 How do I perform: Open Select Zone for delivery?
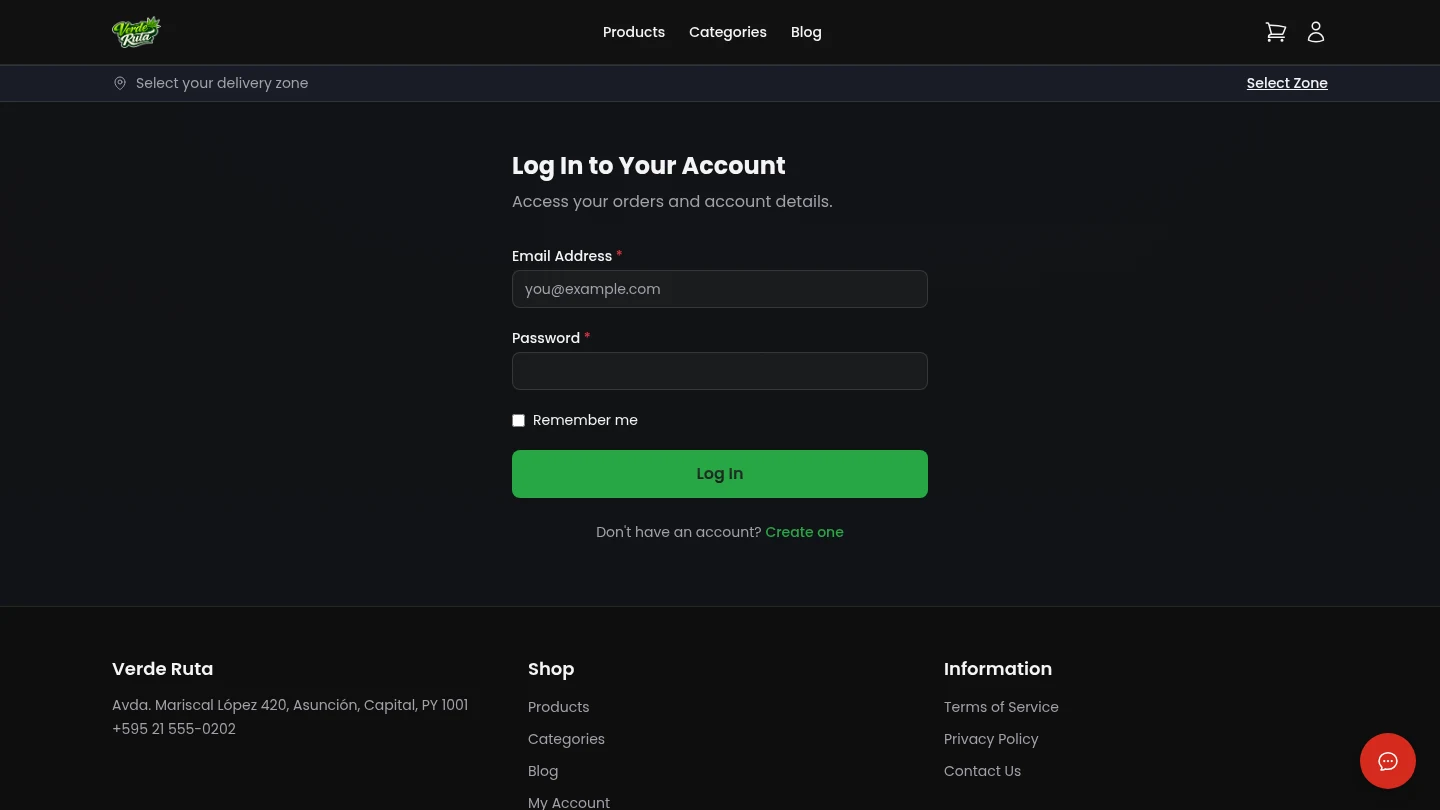point(1287,83)
